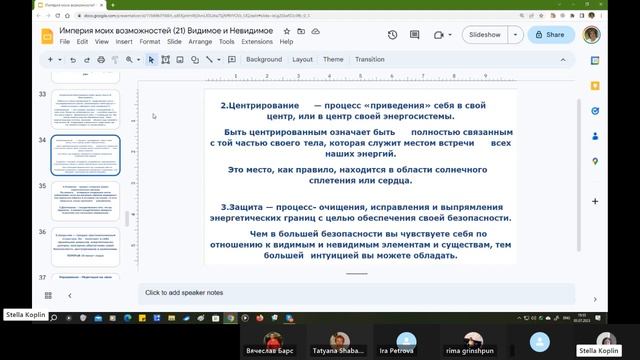Activate paint format tool

[115, 60]
